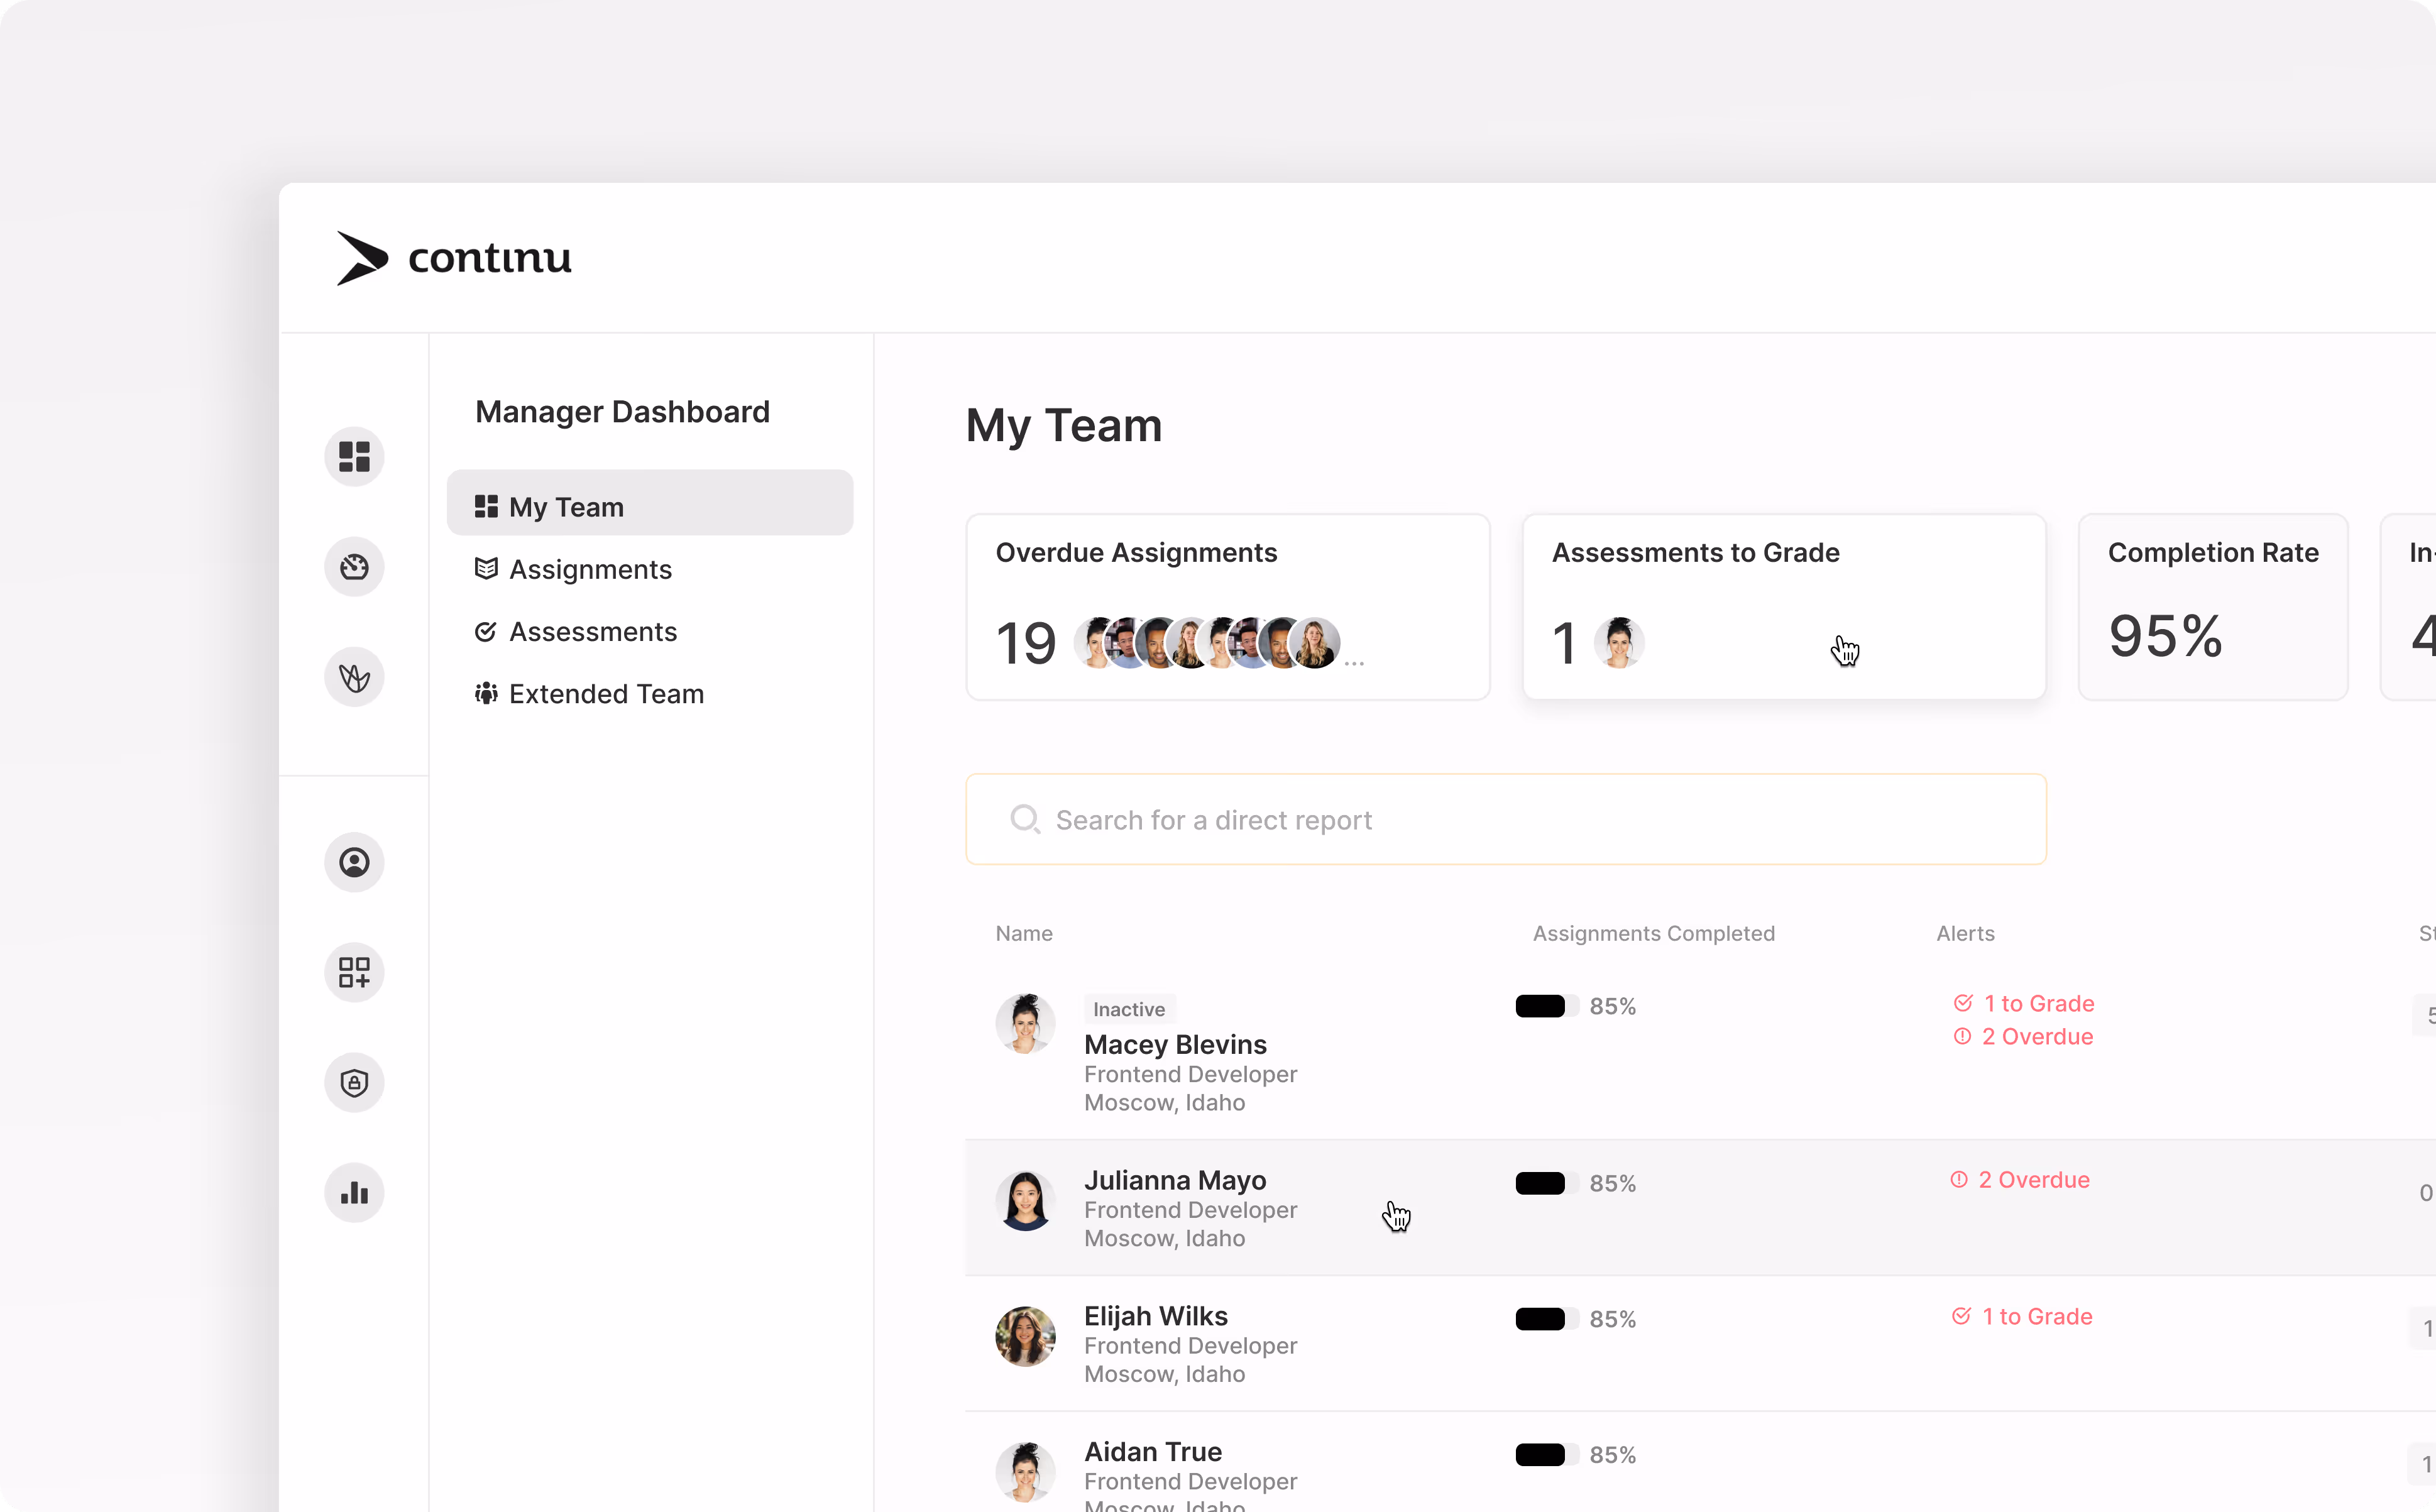Open the user profile icon in left rail
Image resolution: width=2436 pixels, height=1512 pixels.
click(354, 862)
